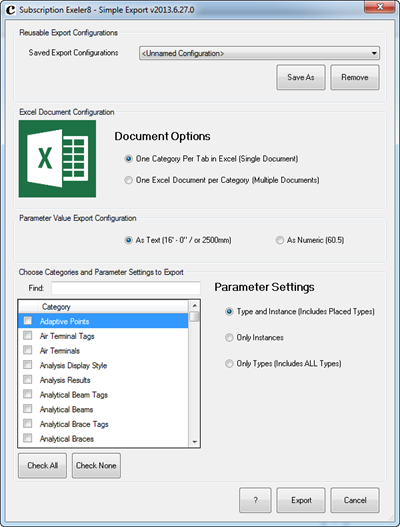Click the app icon in title bar
Image resolution: width=400 pixels, height=527 pixels.
10,10
